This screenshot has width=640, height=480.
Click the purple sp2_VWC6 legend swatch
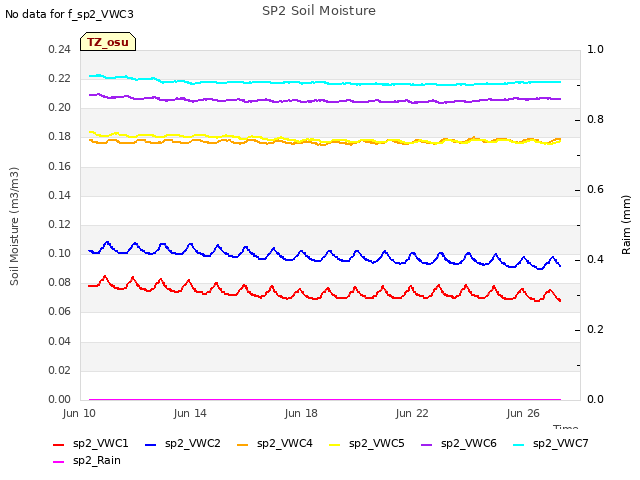[x=427, y=445]
